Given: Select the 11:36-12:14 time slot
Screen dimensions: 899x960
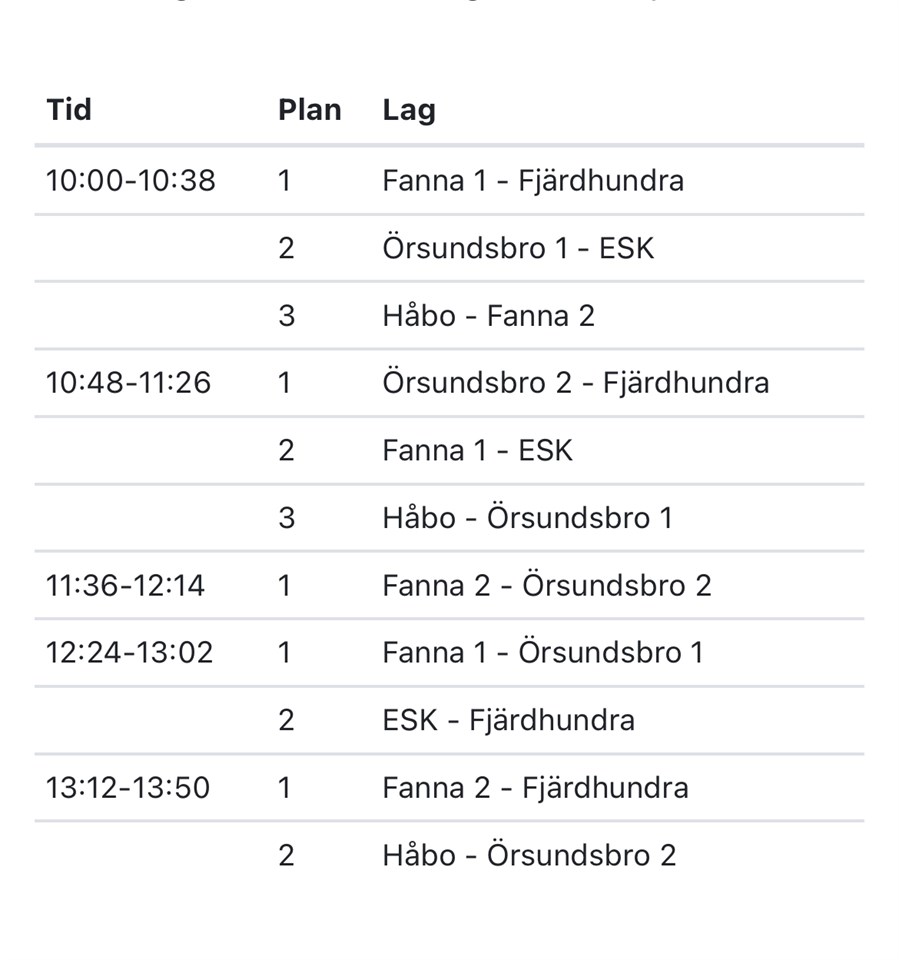Looking at the screenshot, I should (126, 585).
